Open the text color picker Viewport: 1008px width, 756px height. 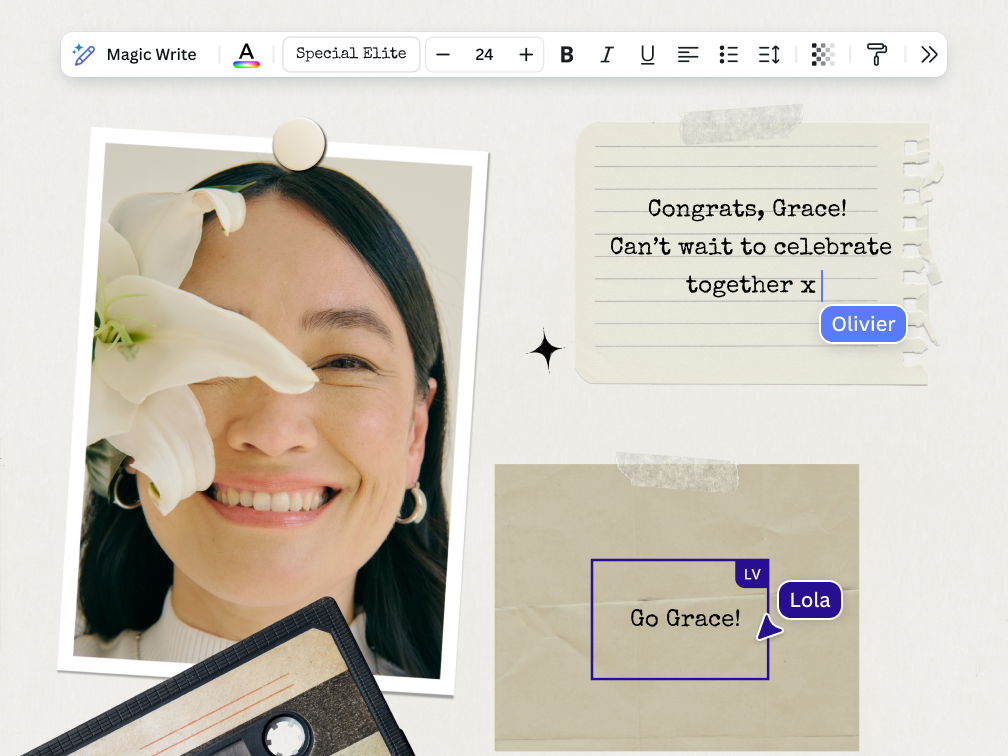(246, 54)
